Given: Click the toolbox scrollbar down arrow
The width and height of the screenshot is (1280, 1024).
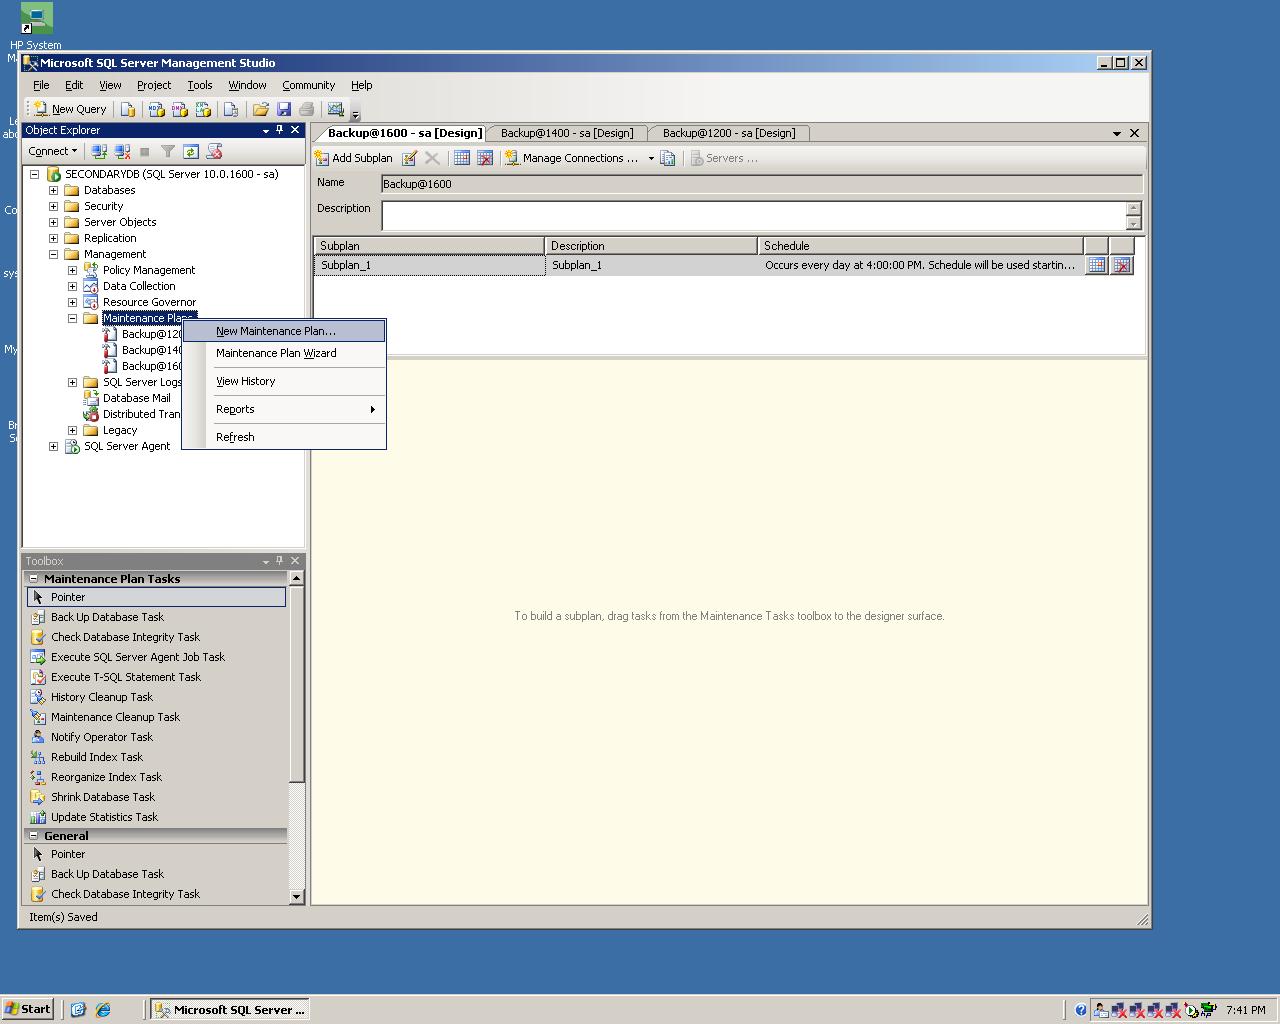Looking at the screenshot, I should [296, 897].
